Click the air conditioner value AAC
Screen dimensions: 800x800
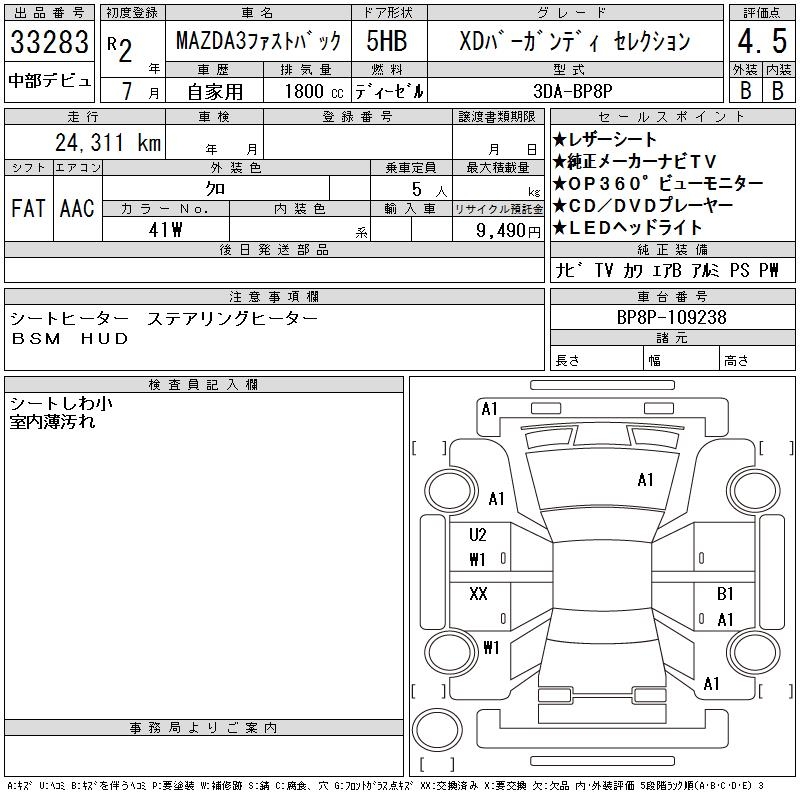(x=77, y=208)
